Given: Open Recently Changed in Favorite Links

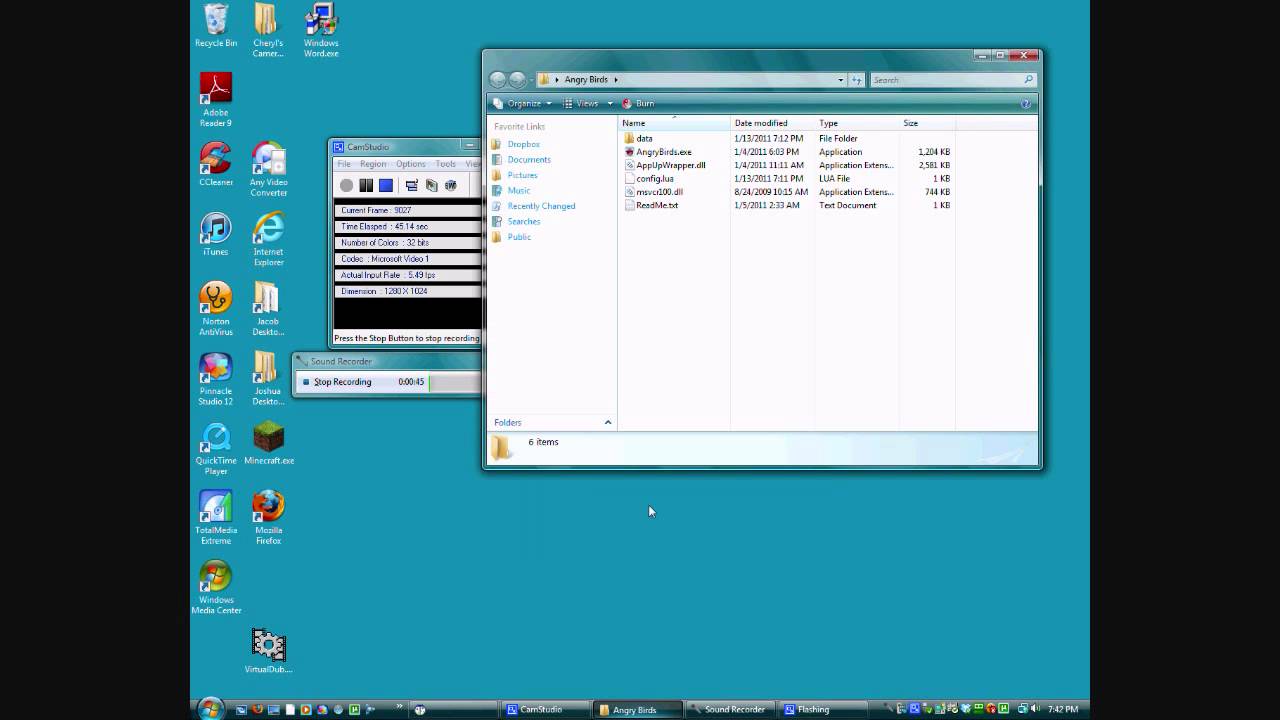Looking at the screenshot, I should click(x=533, y=206).
